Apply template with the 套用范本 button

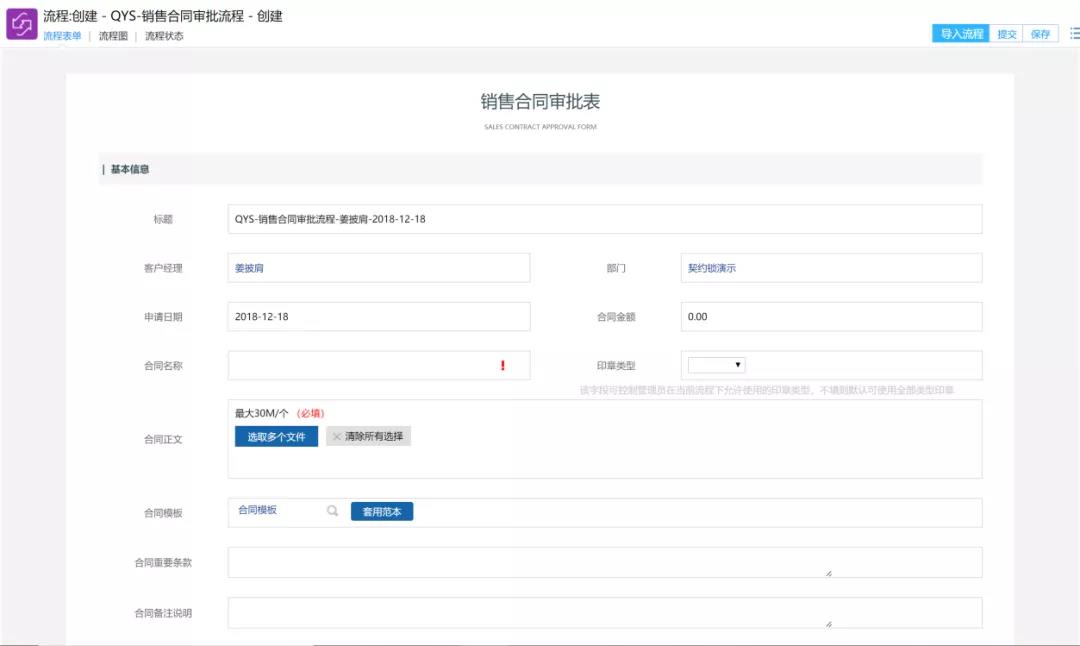click(381, 511)
